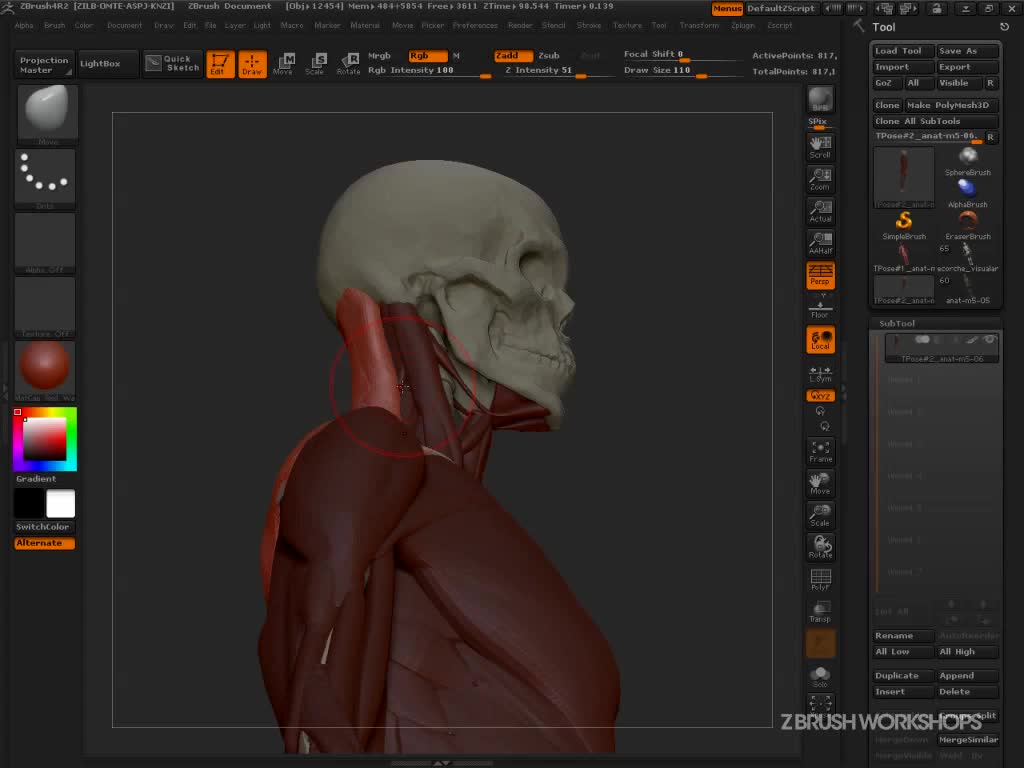Pick a color in the color picker
Screen dimensions: 1024x768
coord(44,439)
